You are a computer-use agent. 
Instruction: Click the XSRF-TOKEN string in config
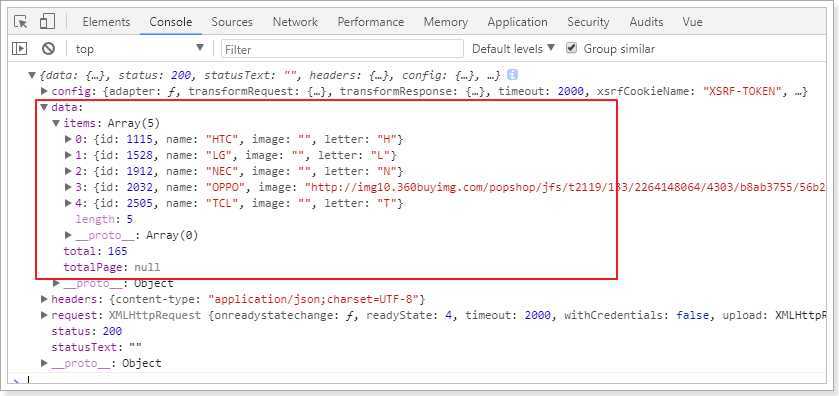pos(743,91)
